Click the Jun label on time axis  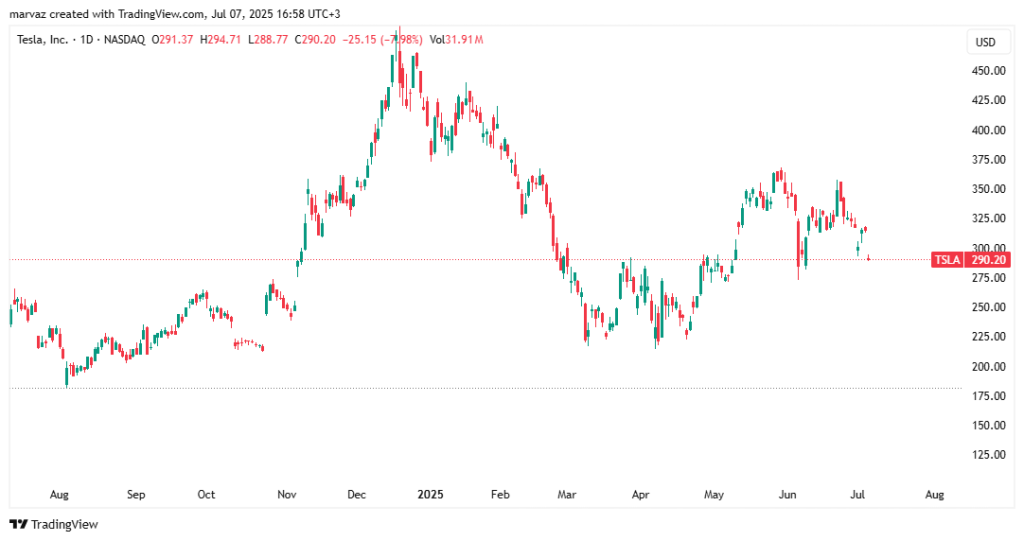788,495
